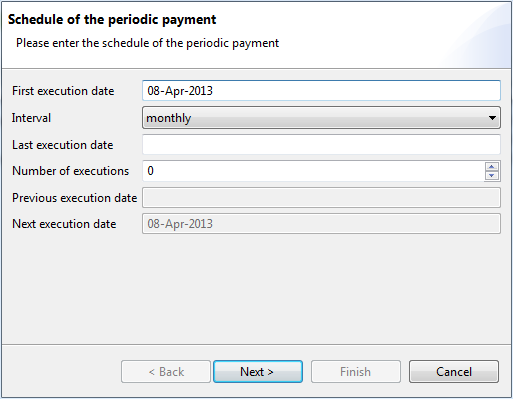
Task: Click the "Last execution date" label
Action: click(x=63, y=145)
